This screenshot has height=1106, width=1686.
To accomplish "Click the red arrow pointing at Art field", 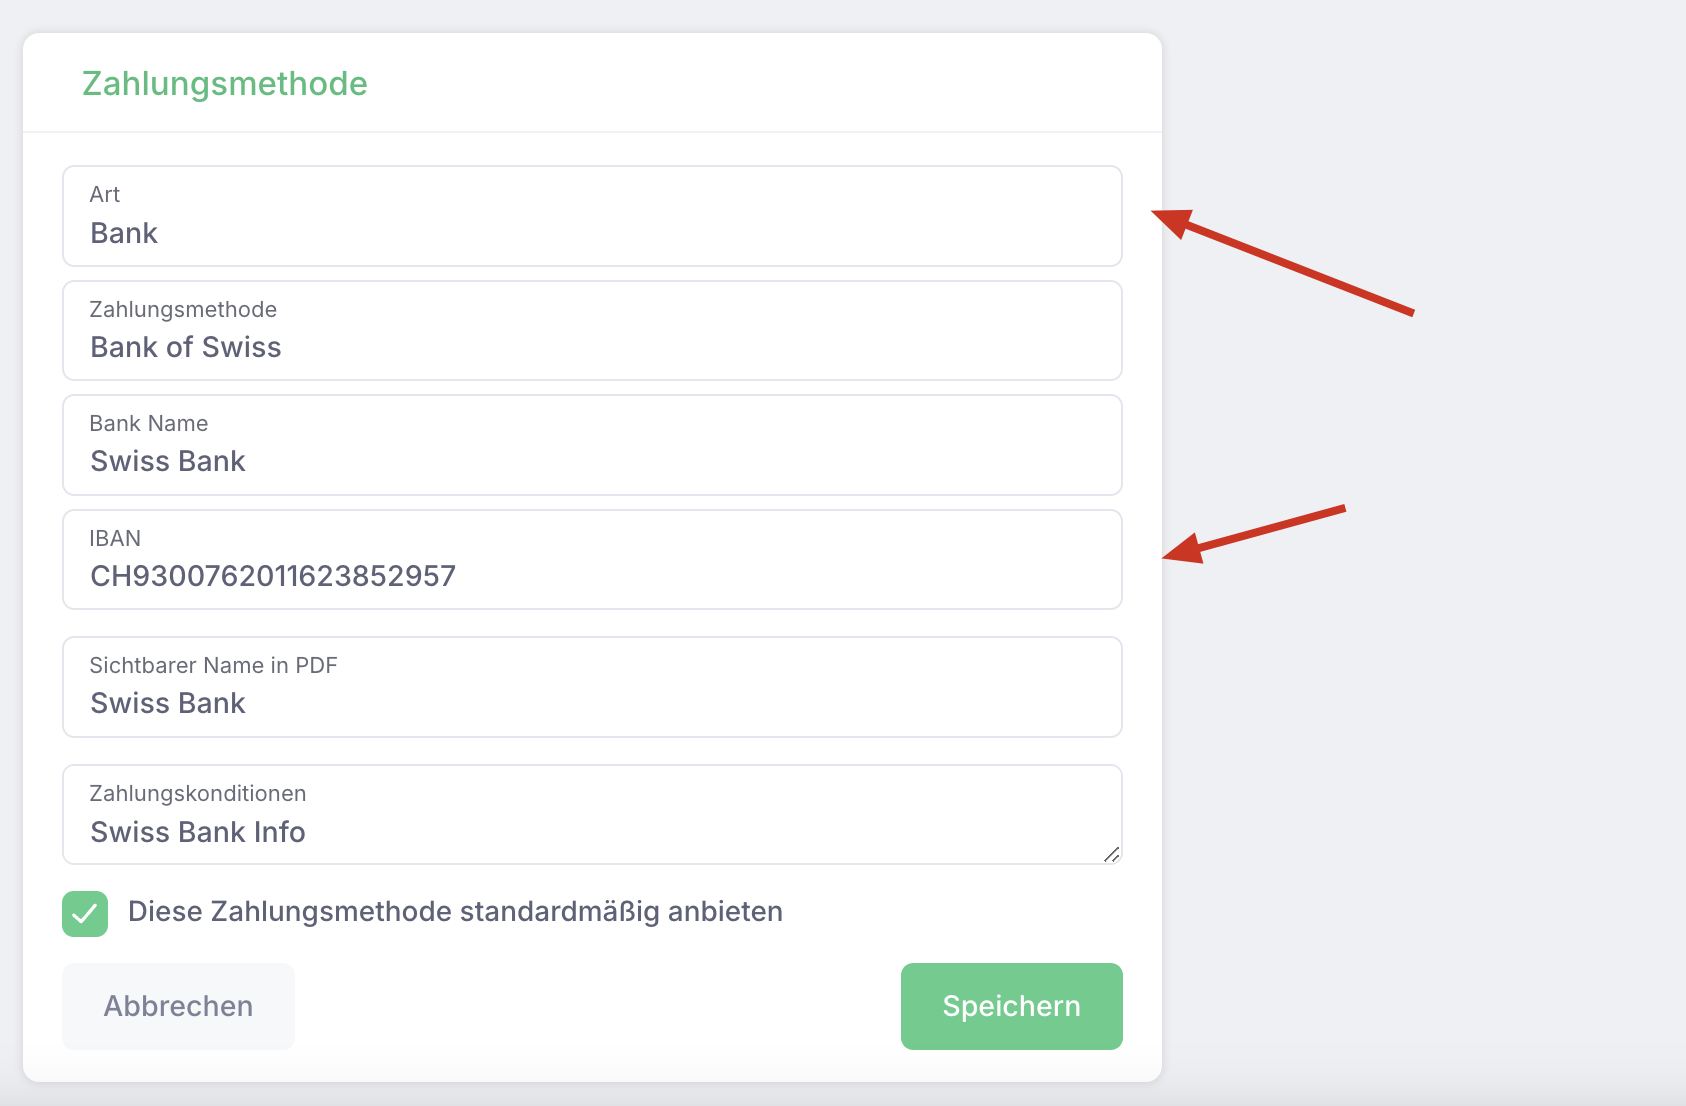I will point(1283,262).
